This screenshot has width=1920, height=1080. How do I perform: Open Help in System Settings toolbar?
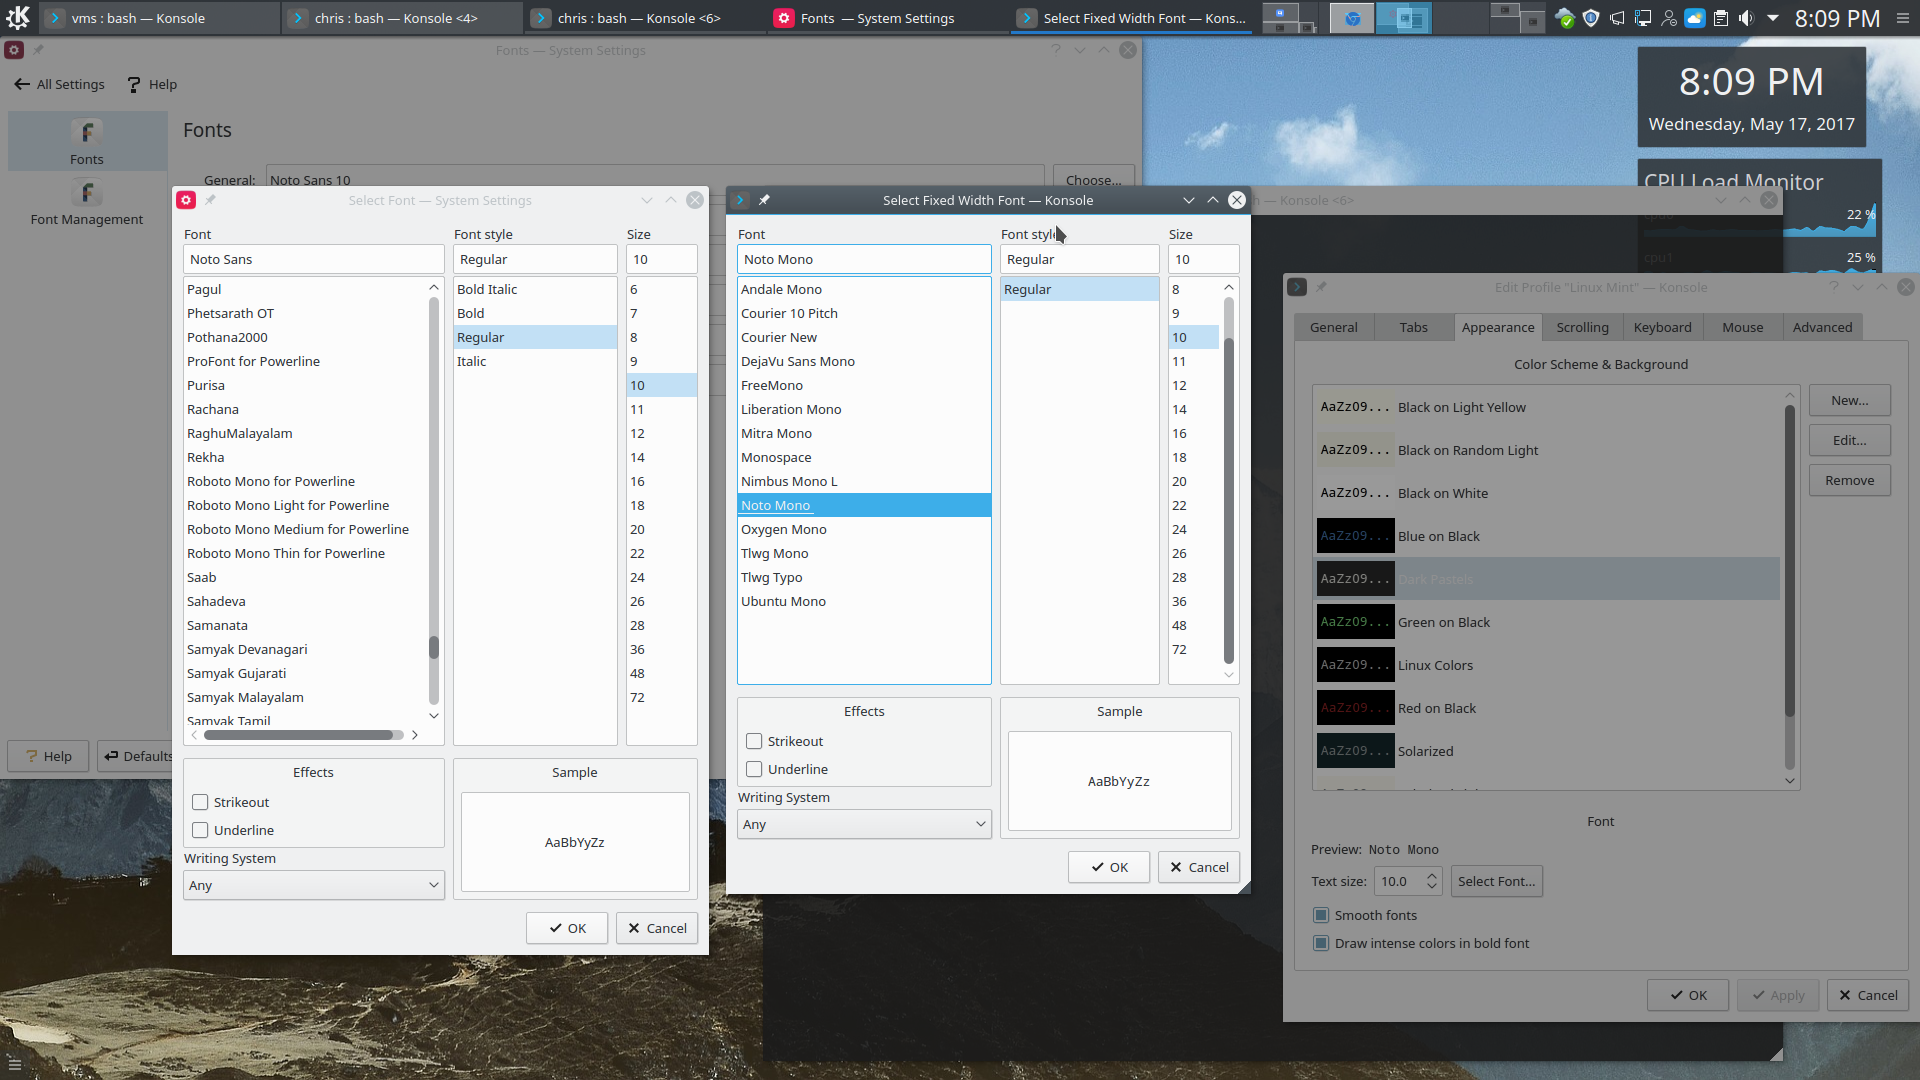(152, 84)
